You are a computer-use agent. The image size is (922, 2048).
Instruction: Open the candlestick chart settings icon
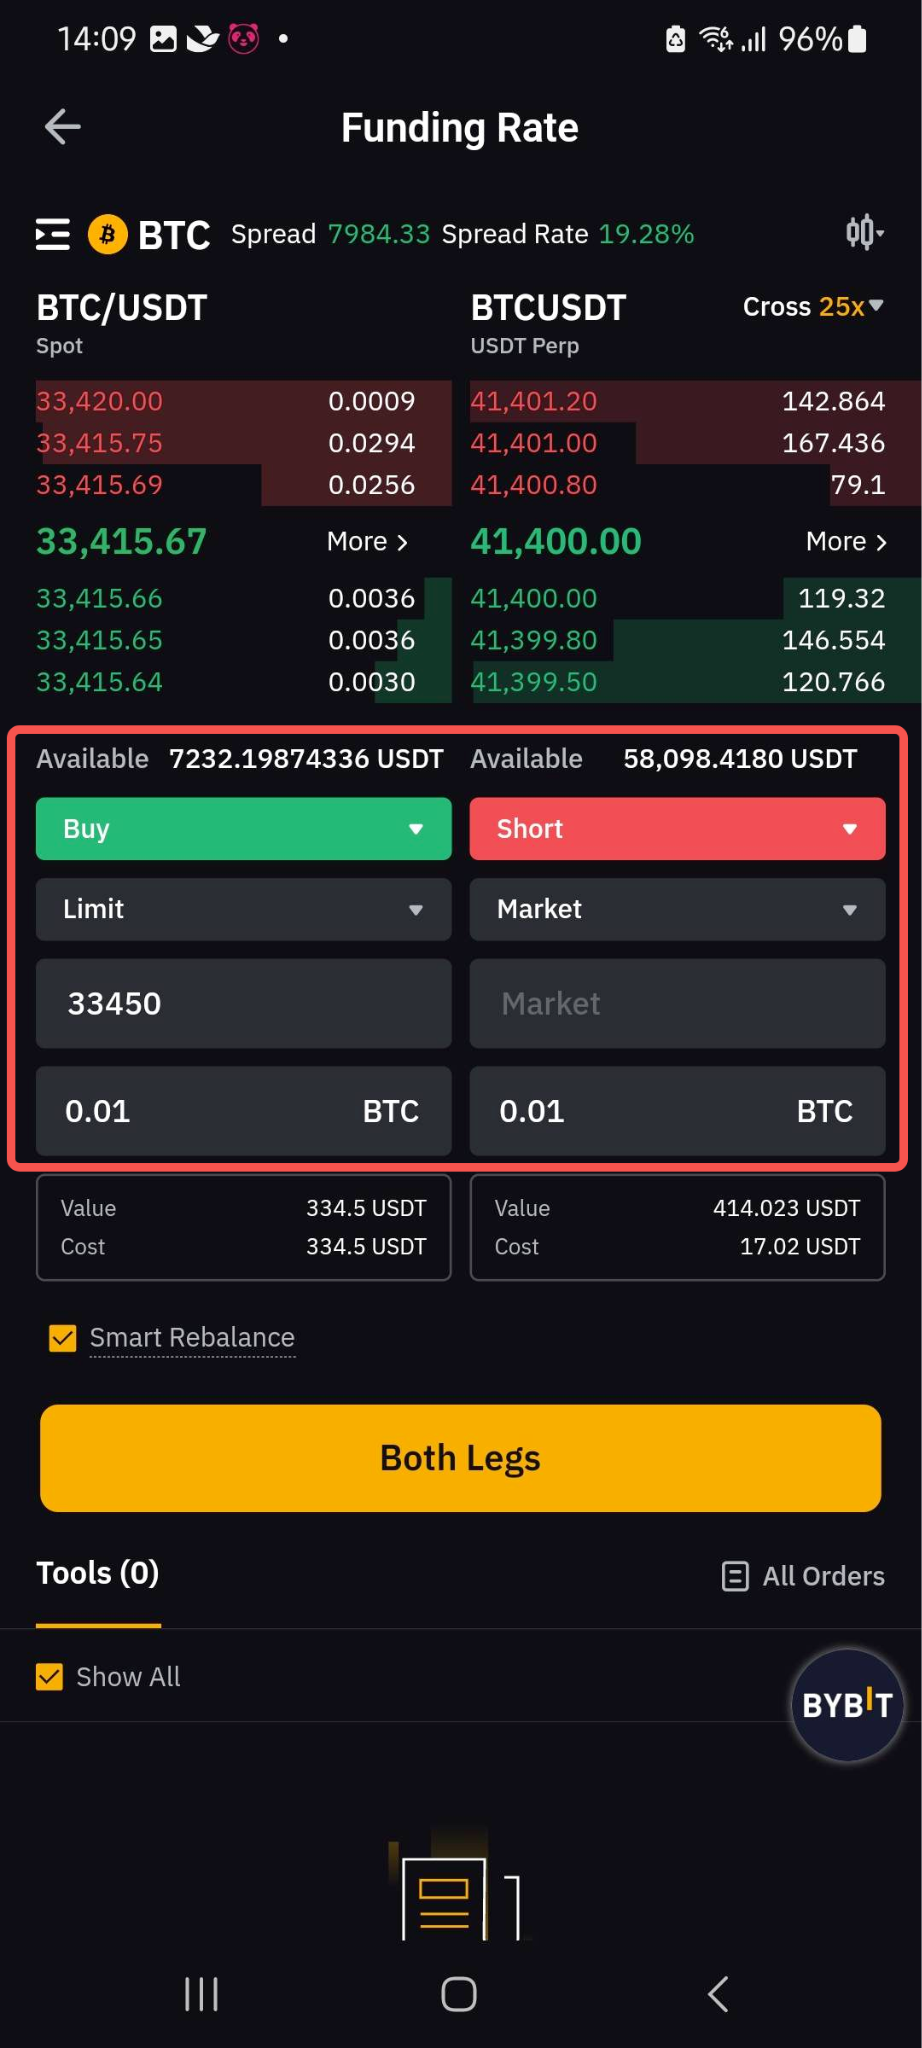865,233
